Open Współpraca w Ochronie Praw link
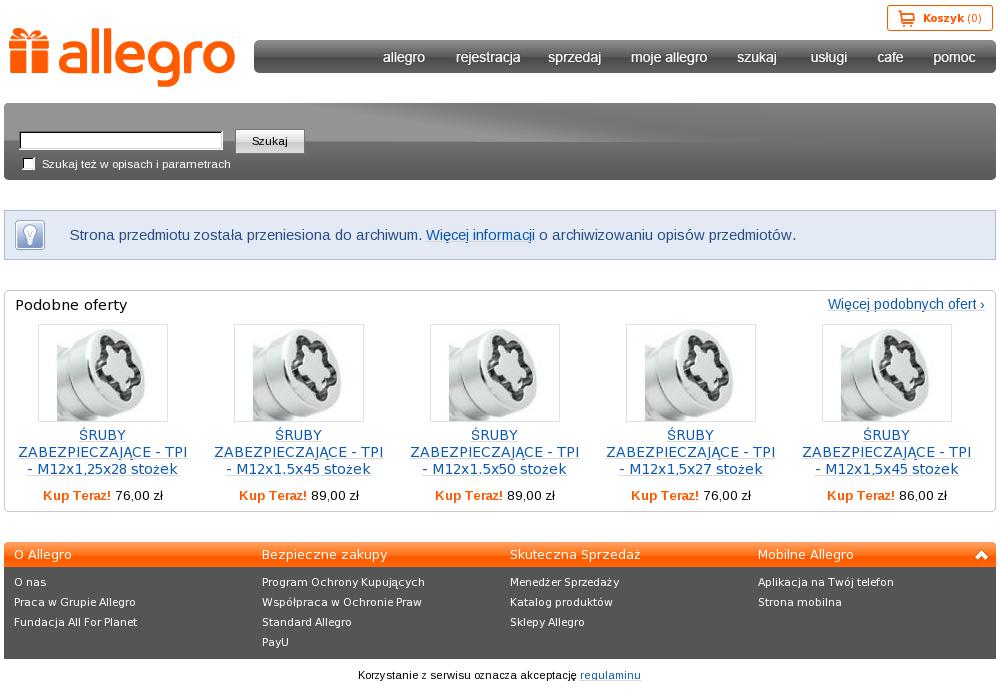The width and height of the screenshot is (1000, 695). click(342, 602)
